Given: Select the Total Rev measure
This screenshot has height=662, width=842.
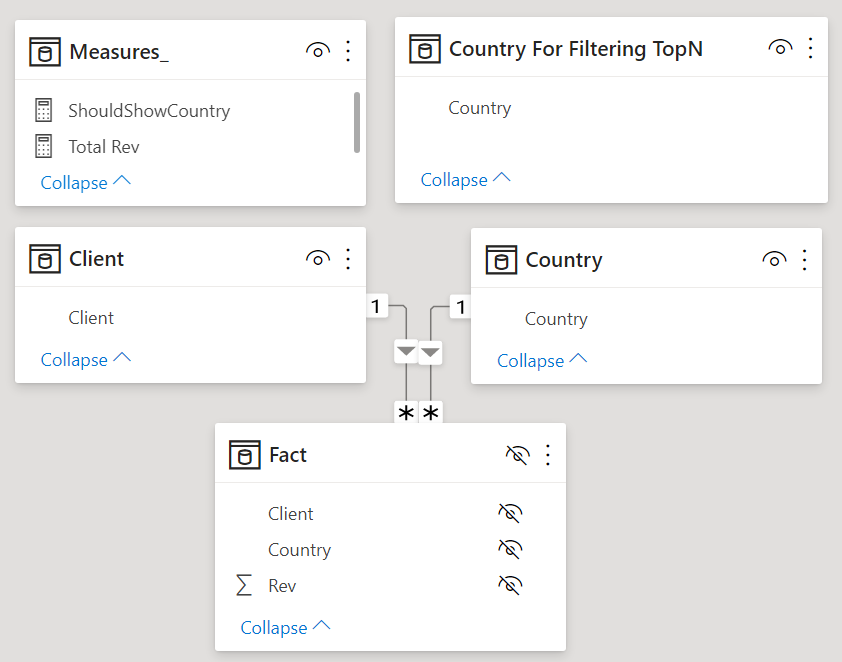Looking at the screenshot, I should [x=104, y=147].
